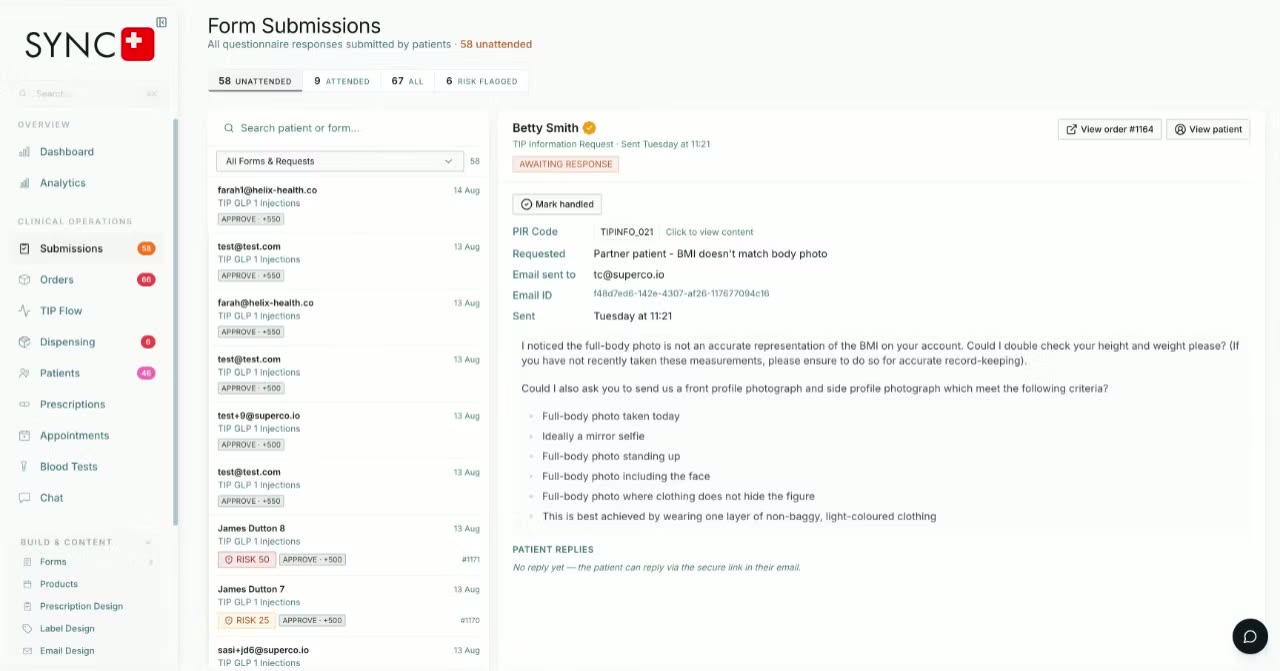Click the Label Design tag icon

click(28, 628)
